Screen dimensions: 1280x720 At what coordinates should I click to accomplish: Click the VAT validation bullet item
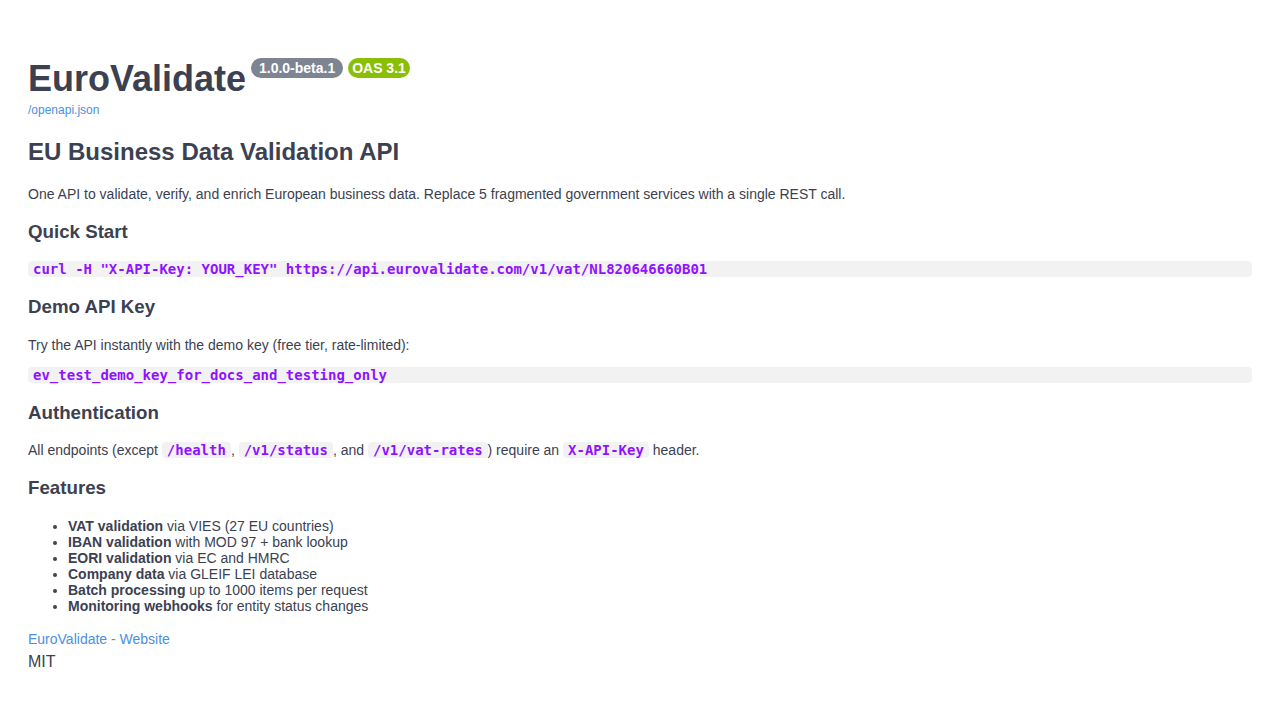pyautogui.click(x=201, y=526)
